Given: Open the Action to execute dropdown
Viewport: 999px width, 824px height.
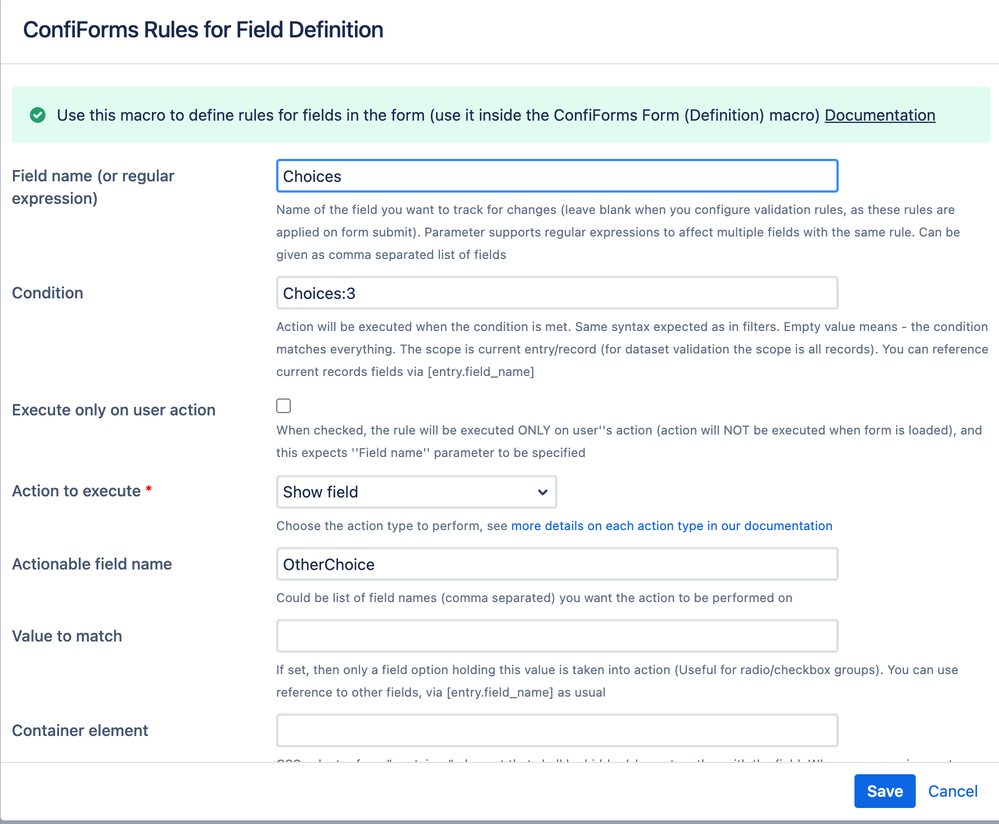Looking at the screenshot, I should point(416,492).
